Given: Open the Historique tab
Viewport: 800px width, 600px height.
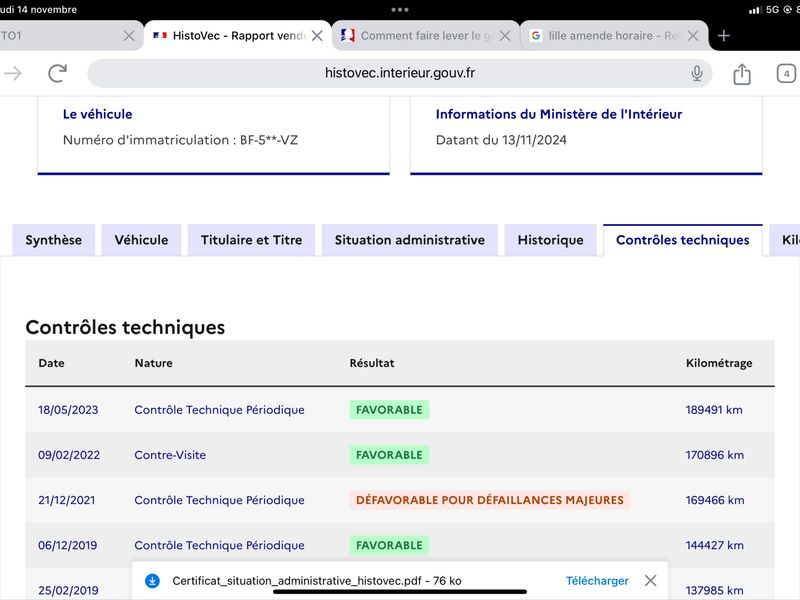Looking at the screenshot, I should coord(551,240).
